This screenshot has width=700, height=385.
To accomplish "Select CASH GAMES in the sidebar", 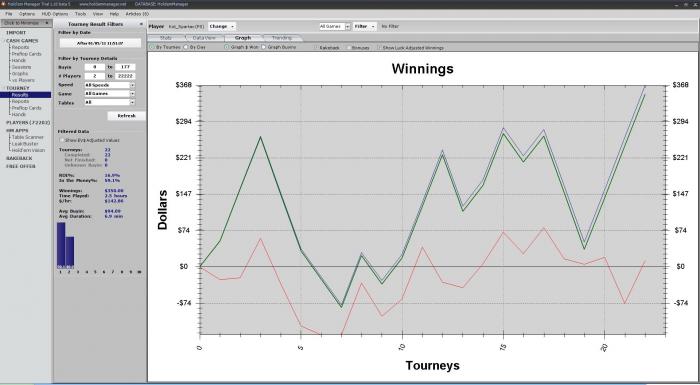I will pos(22,41).
